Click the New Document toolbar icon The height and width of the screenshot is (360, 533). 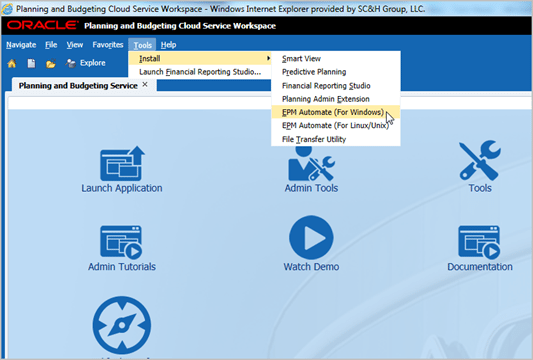[x=31, y=63]
